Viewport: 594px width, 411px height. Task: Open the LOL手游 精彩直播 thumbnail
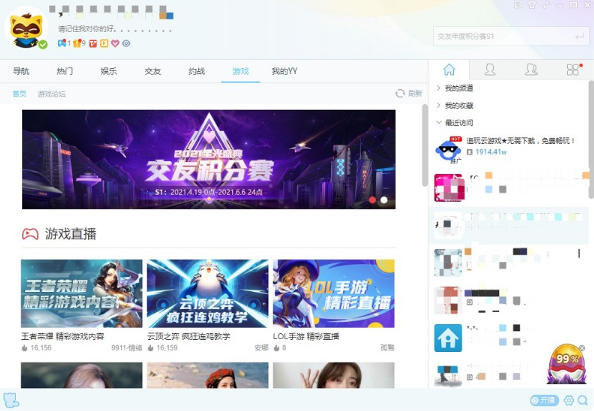(x=334, y=294)
